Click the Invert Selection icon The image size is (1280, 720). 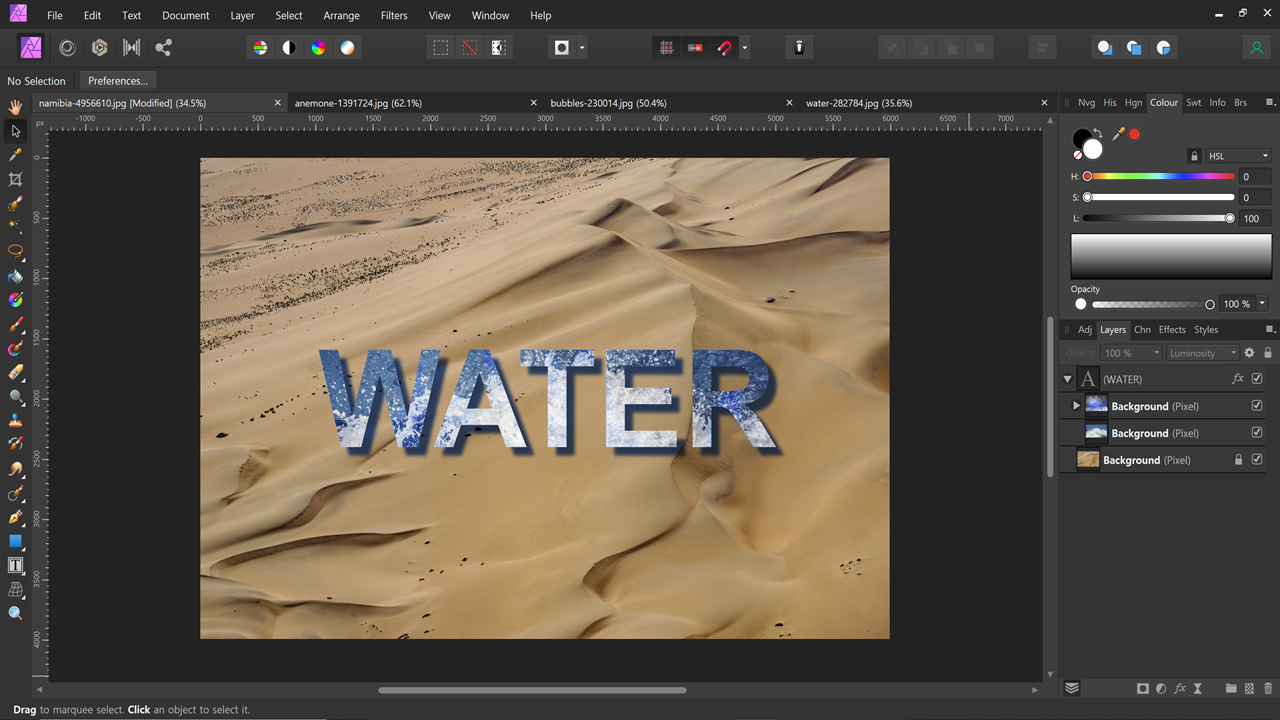tap(498, 47)
